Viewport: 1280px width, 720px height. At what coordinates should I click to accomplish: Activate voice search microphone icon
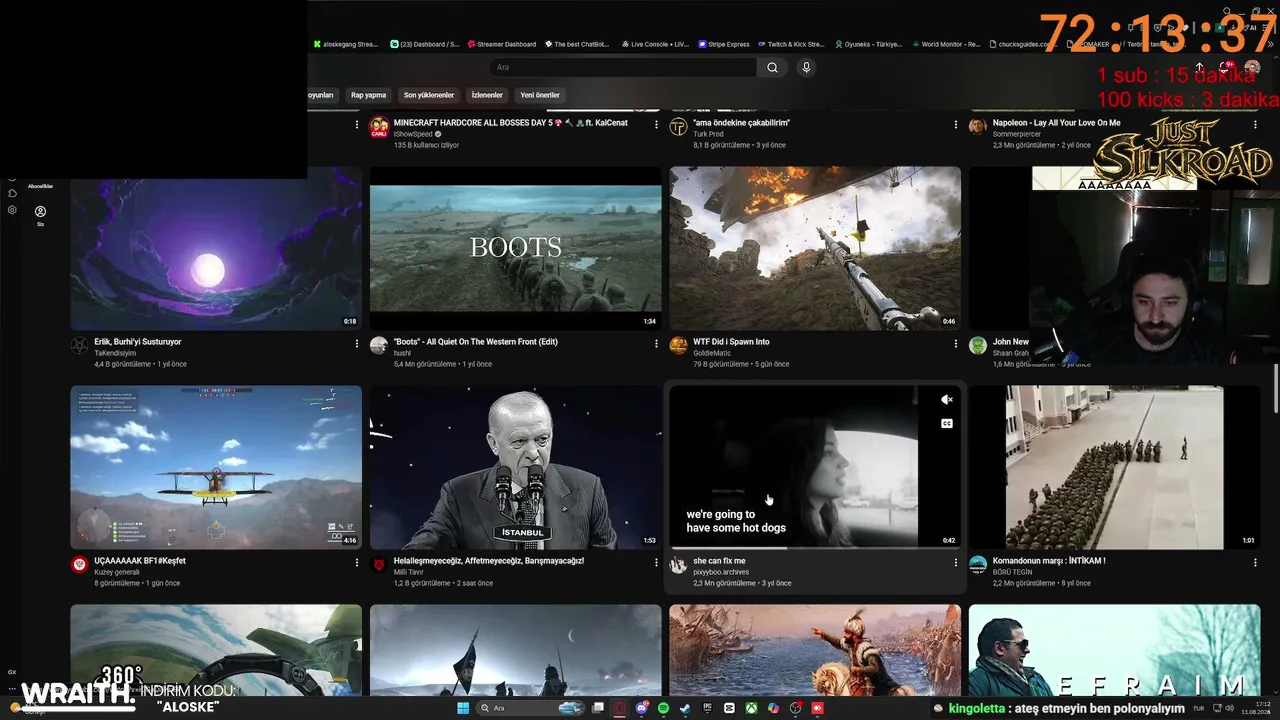pos(806,67)
